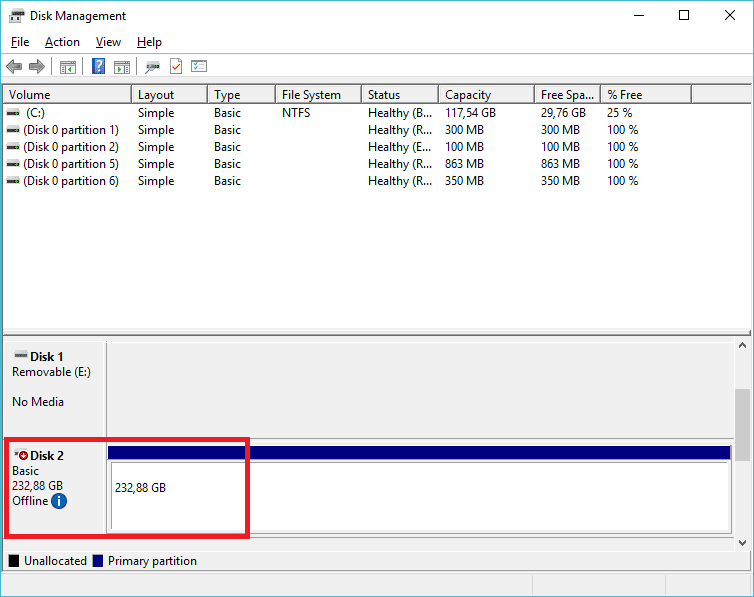Open the Help menu

pyautogui.click(x=149, y=42)
